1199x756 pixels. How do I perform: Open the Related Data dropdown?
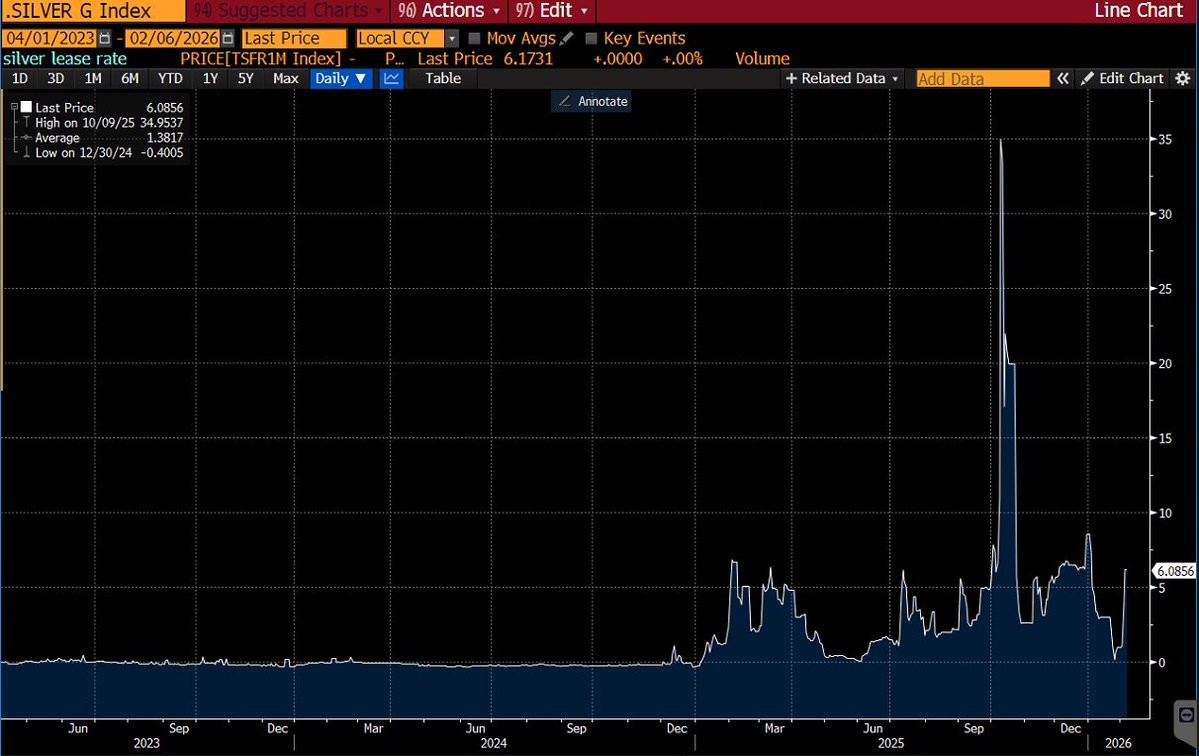pos(894,78)
